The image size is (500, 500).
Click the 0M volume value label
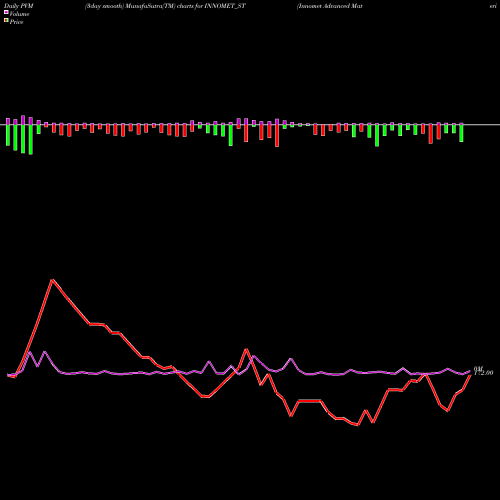coord(478,368)
